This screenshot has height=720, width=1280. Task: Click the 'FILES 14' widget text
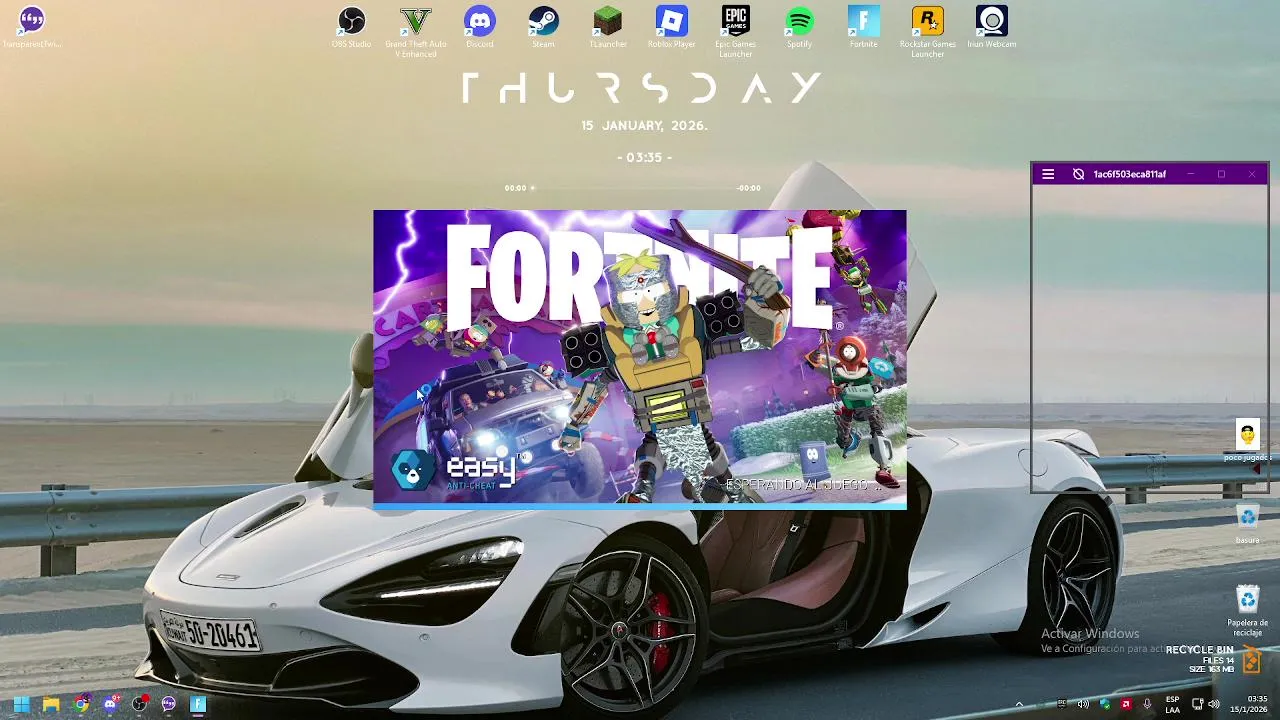click(1218, 660)
